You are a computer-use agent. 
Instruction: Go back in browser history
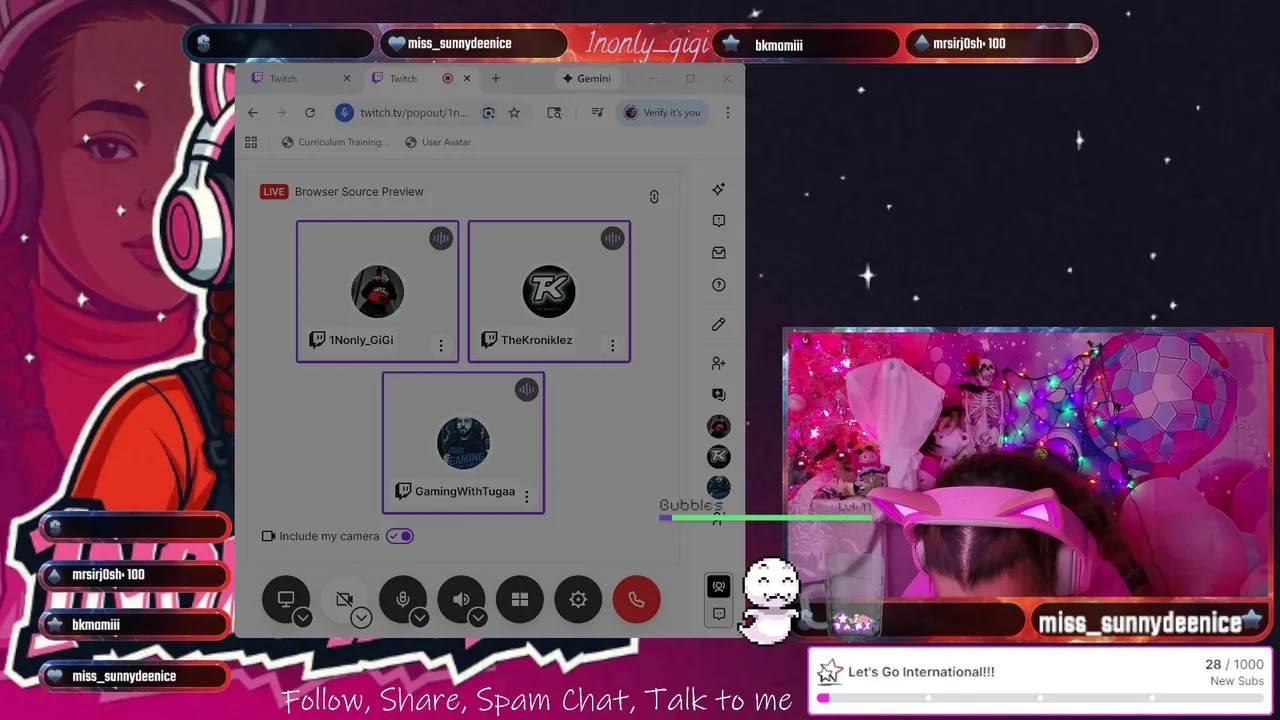tap(253, 113)
